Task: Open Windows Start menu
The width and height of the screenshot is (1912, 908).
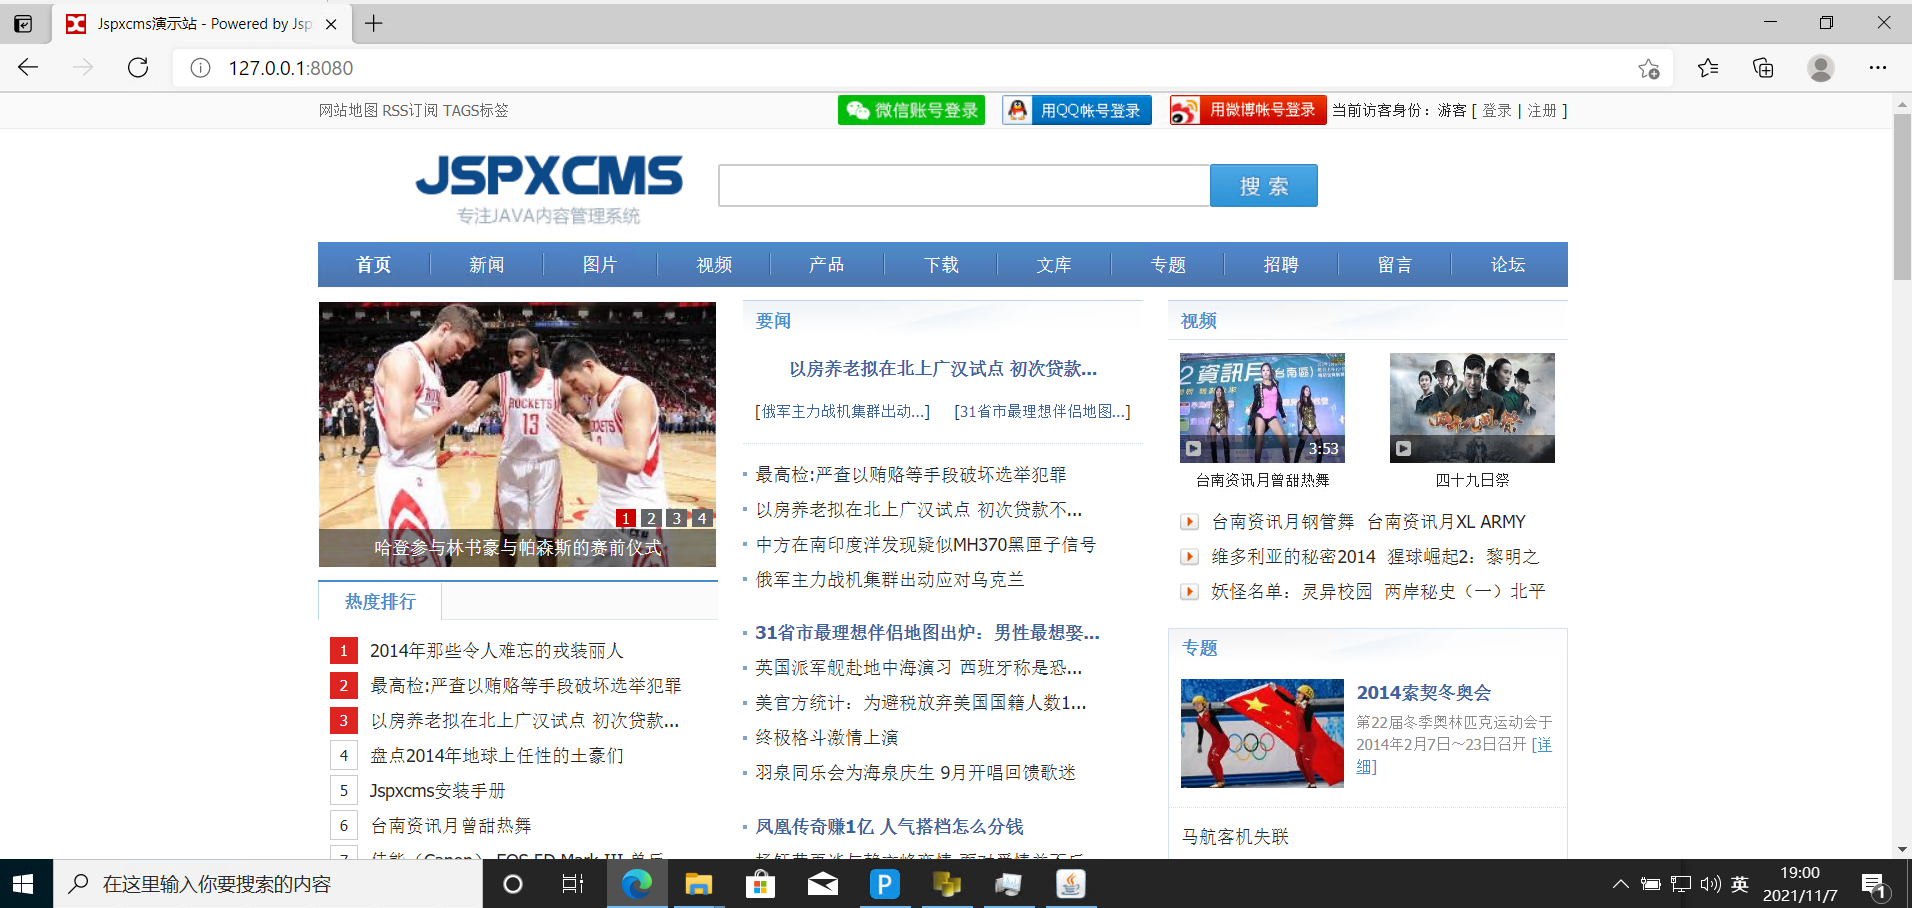Action: (24, 884)
